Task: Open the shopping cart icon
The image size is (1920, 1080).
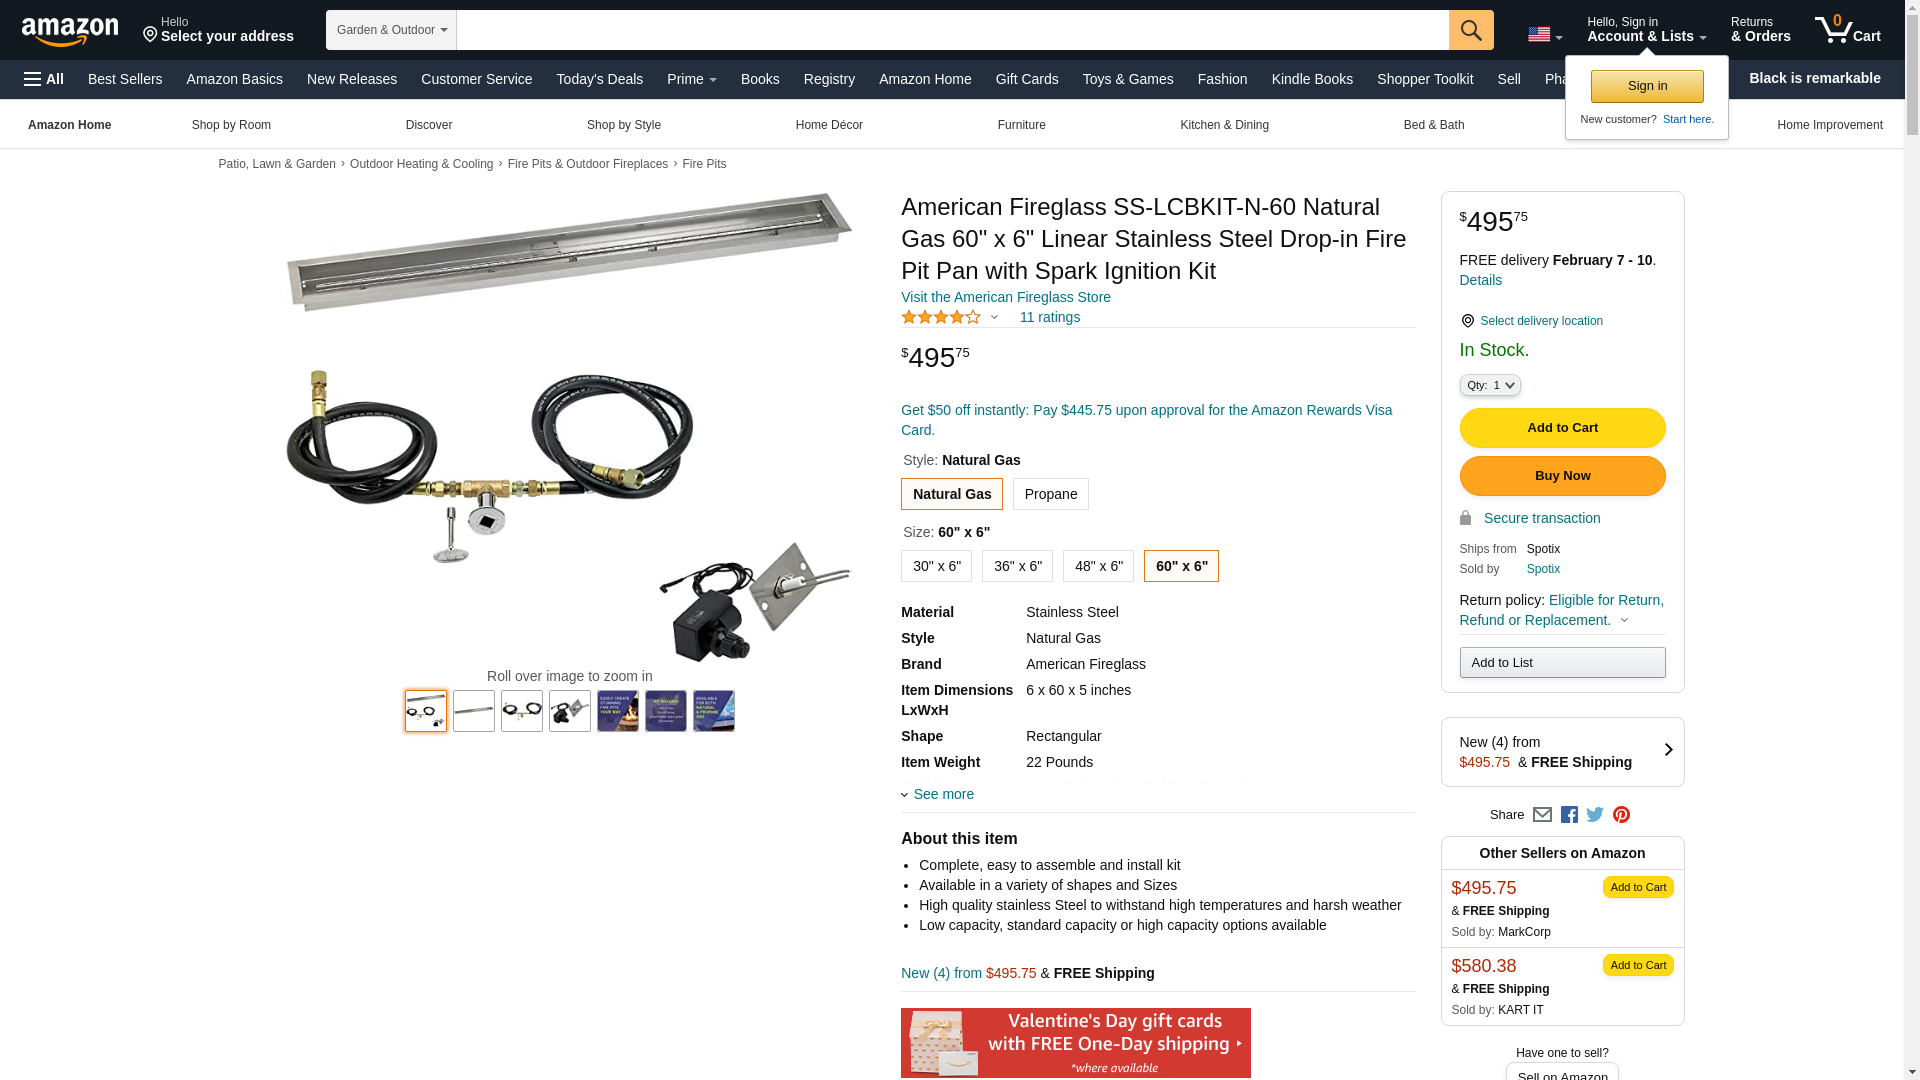Action: pos(1847,30)
